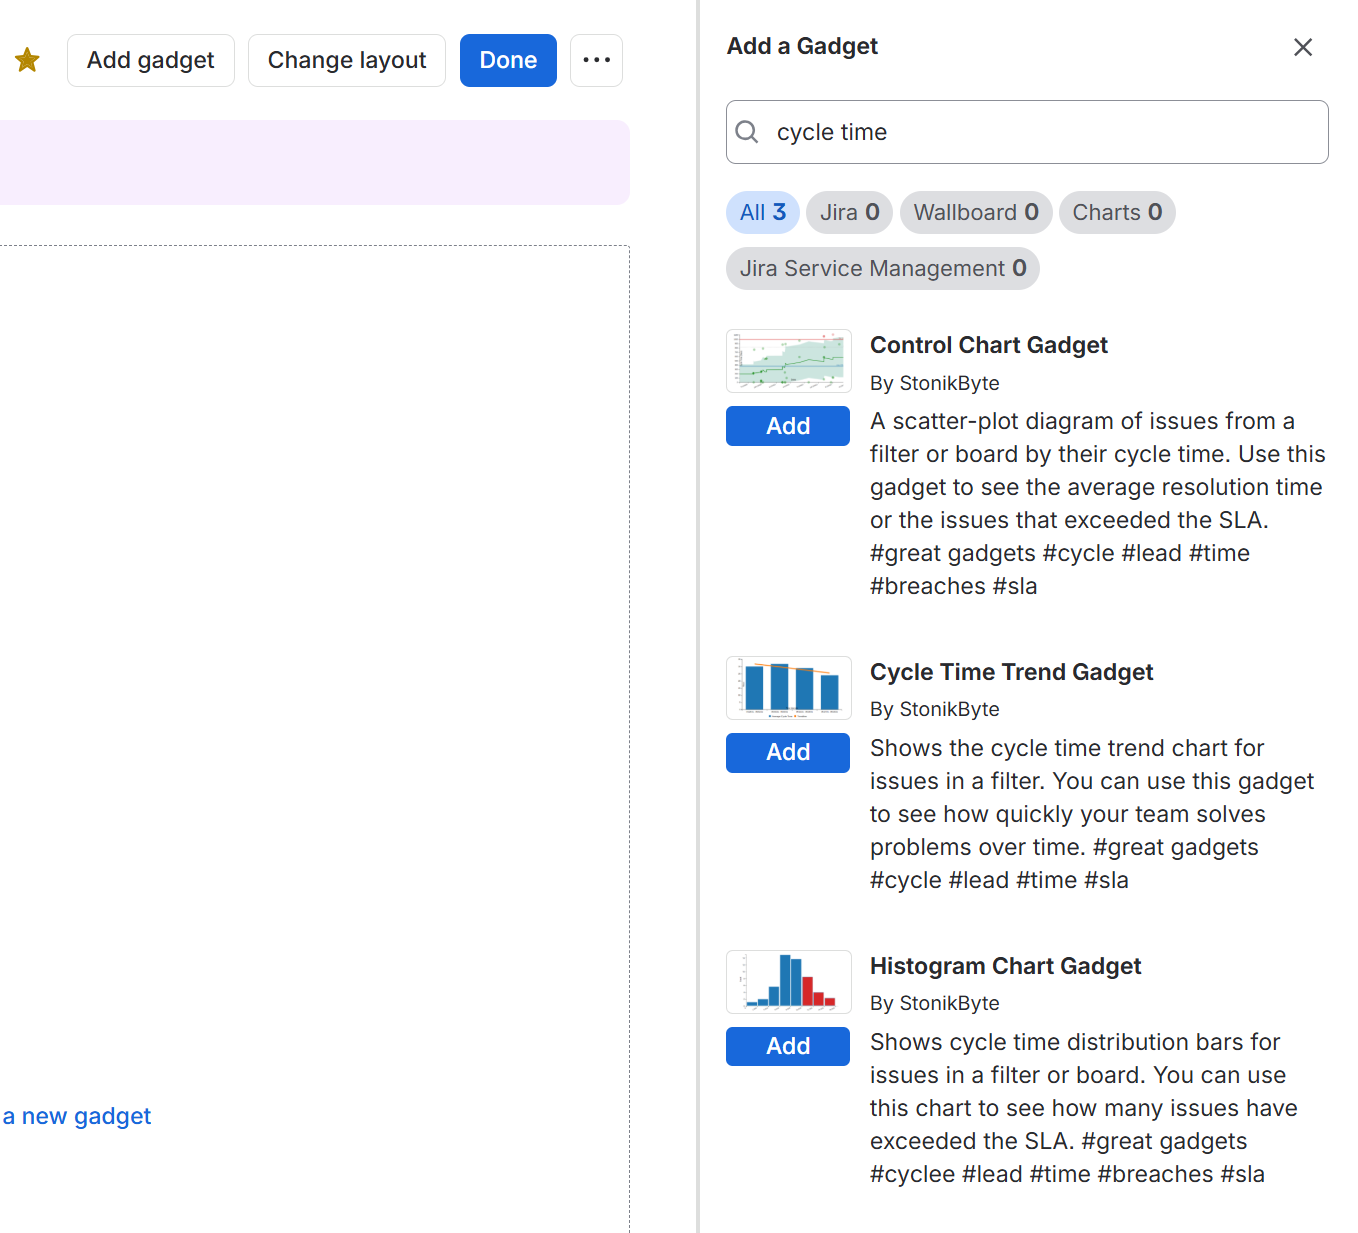The height and width of the screenshot is (1233, 1358).
Task: Click the Cycle Time Trend description text
Action: coord(1092,814)
